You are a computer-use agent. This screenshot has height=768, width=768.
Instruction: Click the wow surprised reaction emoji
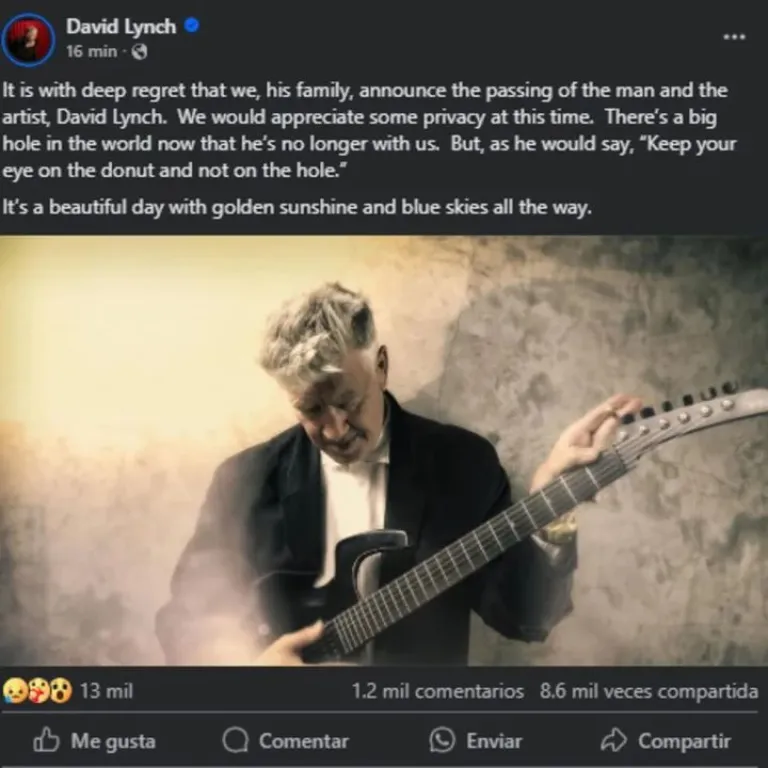click(61, 691)
